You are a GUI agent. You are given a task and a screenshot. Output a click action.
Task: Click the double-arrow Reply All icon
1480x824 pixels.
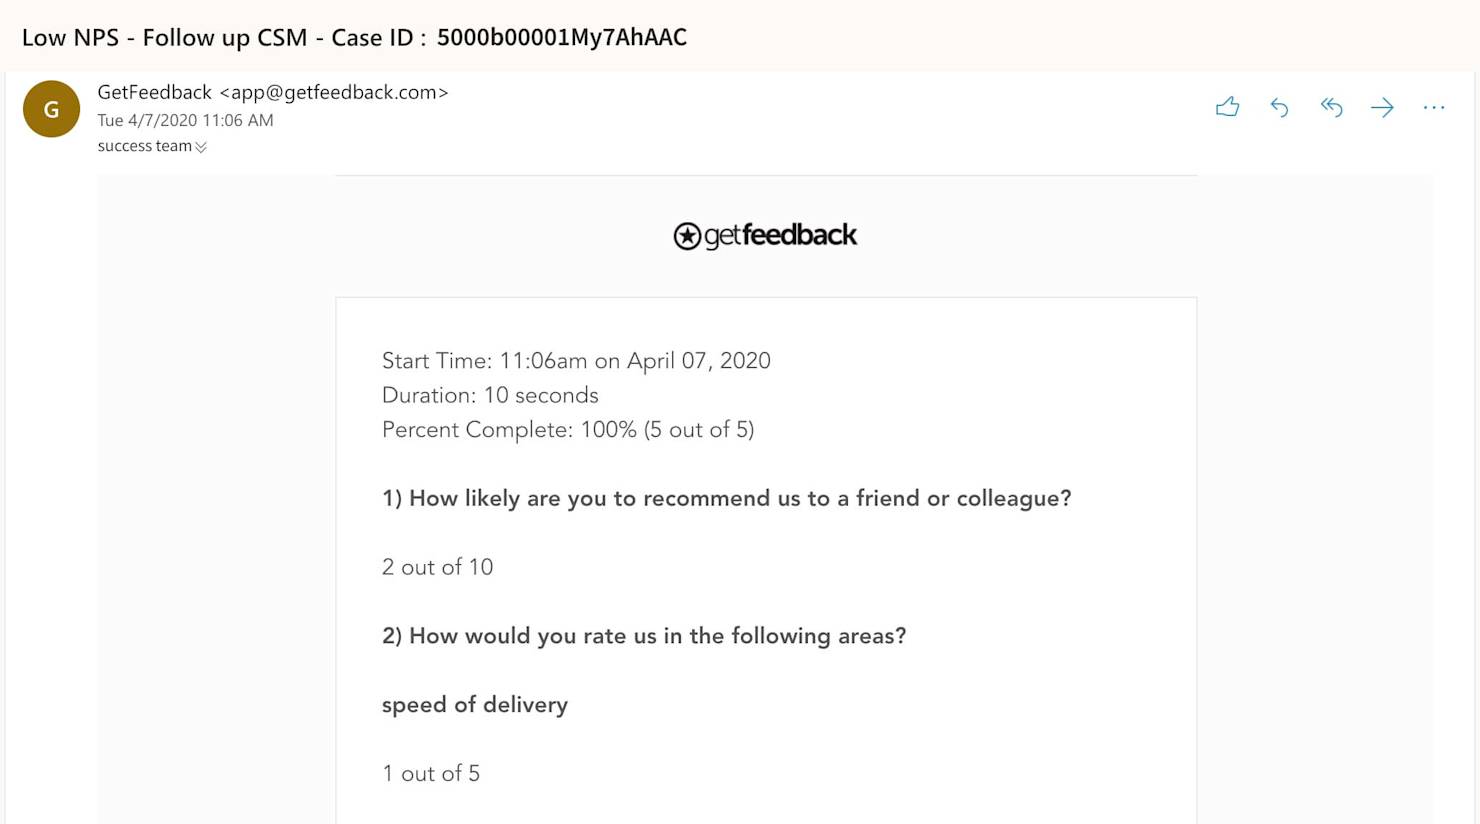[1331, 107]
